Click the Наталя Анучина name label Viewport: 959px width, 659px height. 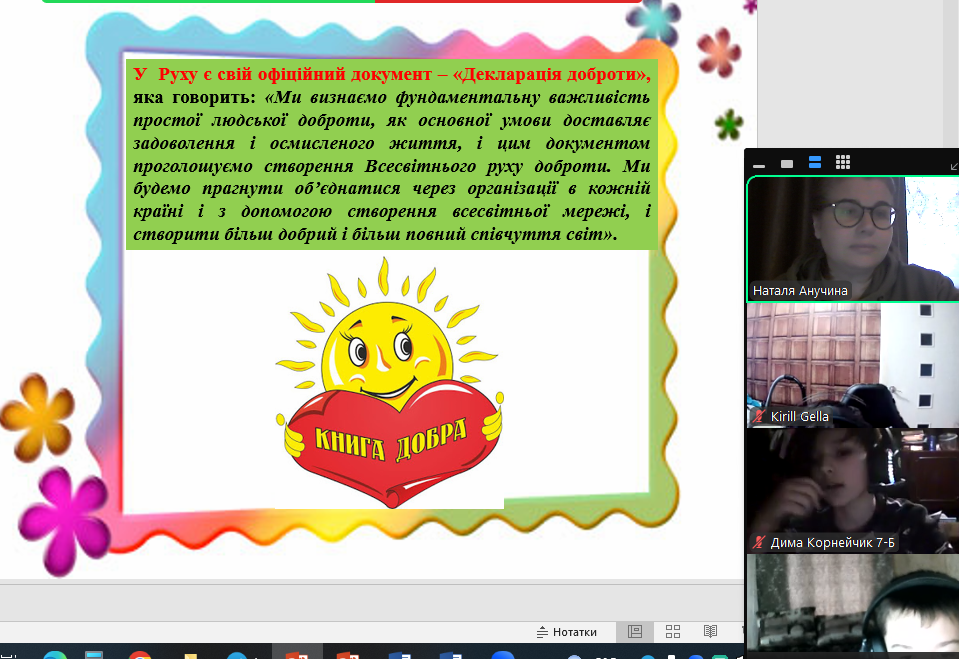tap(800, 291)
